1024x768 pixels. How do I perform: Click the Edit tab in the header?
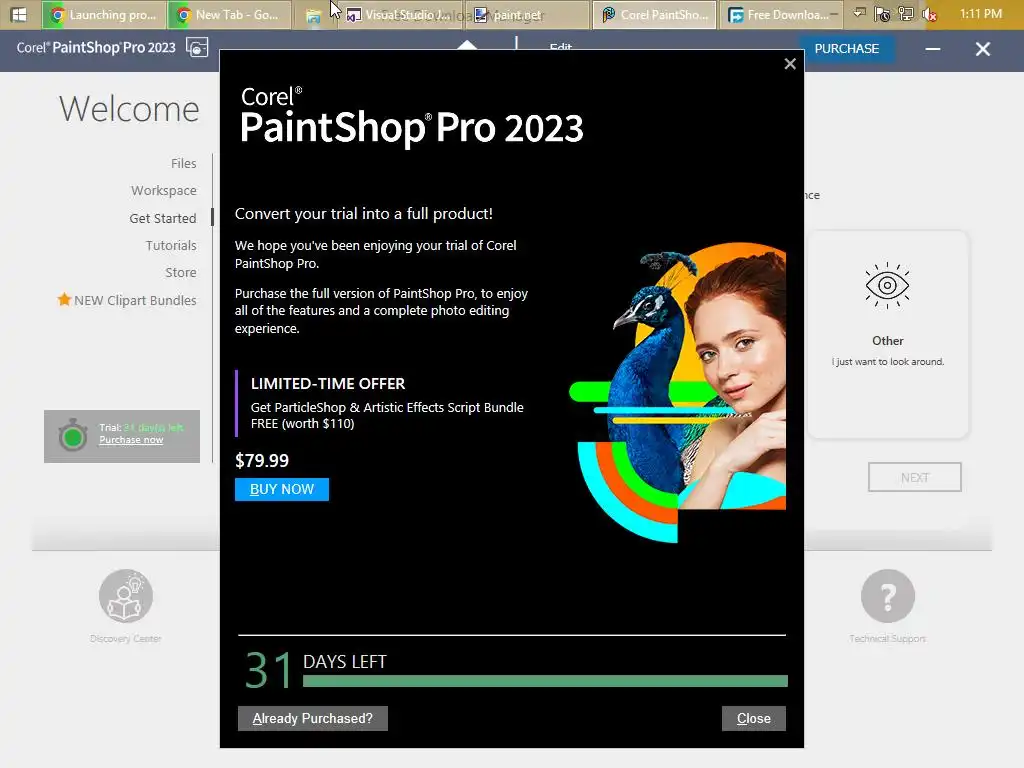[x=560, y=46]
